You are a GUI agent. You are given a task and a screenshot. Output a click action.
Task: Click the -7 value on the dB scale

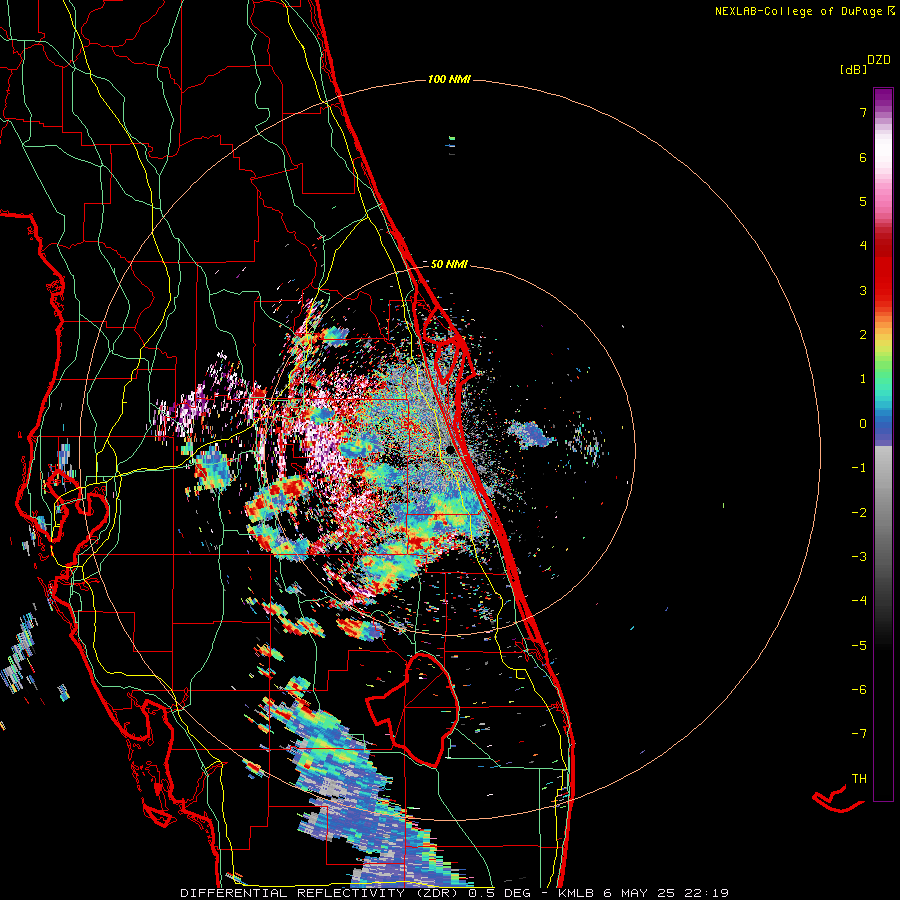coord(859,734)
